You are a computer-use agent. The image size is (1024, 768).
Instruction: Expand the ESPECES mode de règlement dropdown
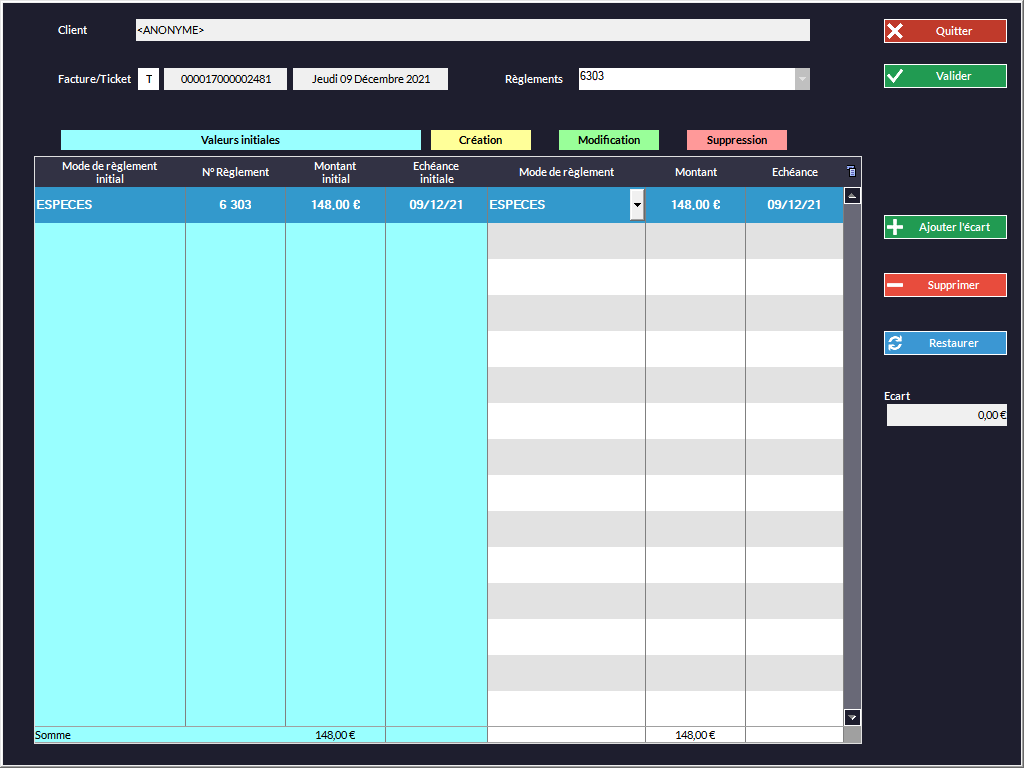[x=636, y=205]
